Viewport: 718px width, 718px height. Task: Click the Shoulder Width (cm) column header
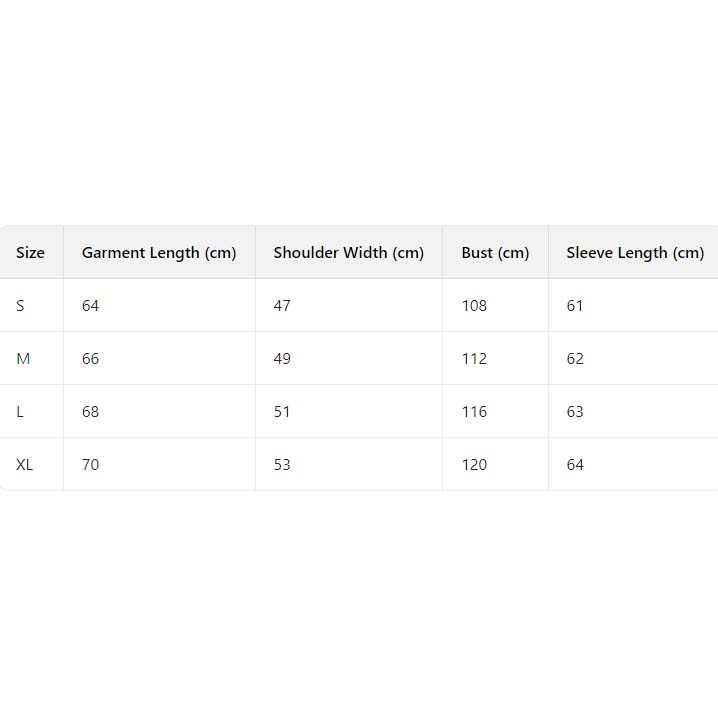(x=348, y=253)
